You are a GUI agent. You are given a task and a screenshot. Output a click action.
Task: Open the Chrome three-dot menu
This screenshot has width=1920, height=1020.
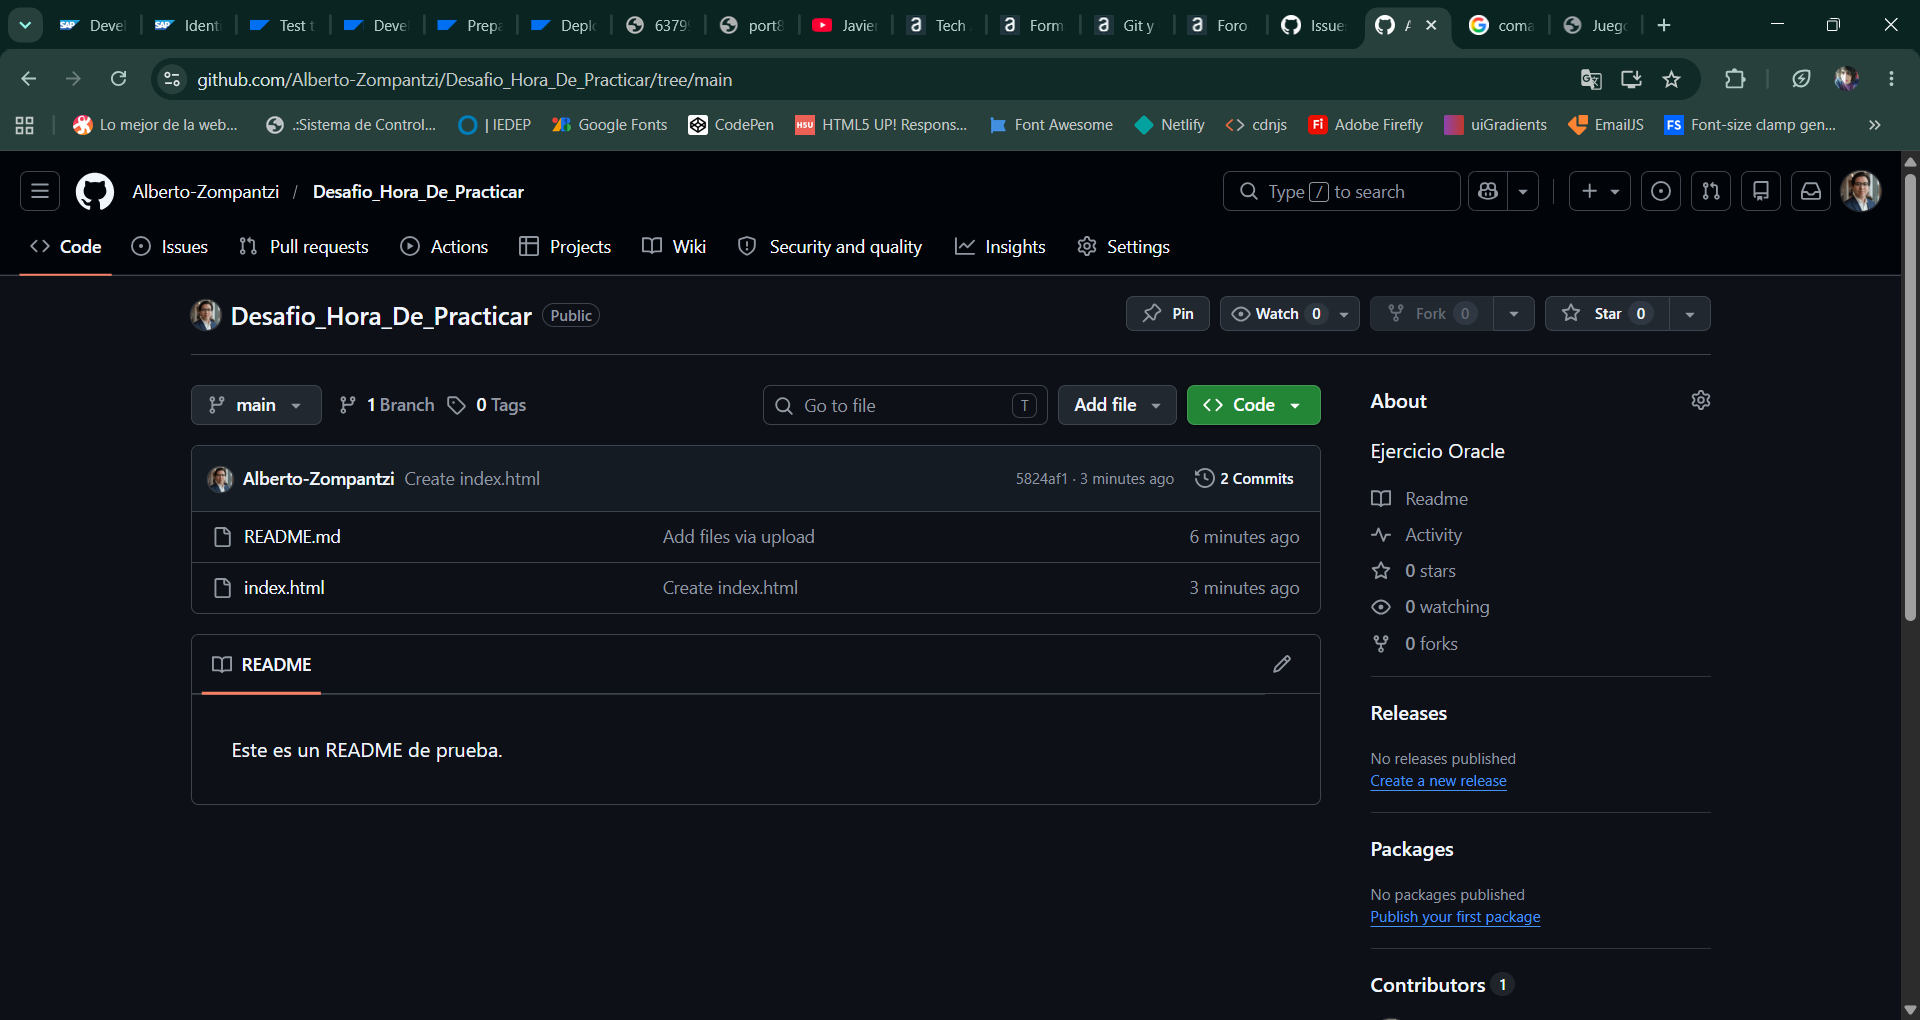click(1891, 79)
